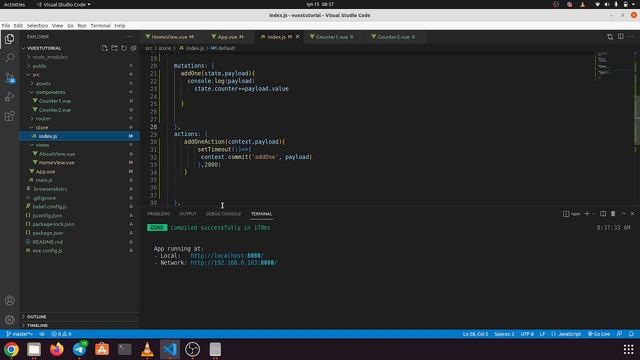The width and height of the screenshot is (640, 360).
Task: Collapse all folders in explorer
Action: pyautogui.click(x=133, y=48)
